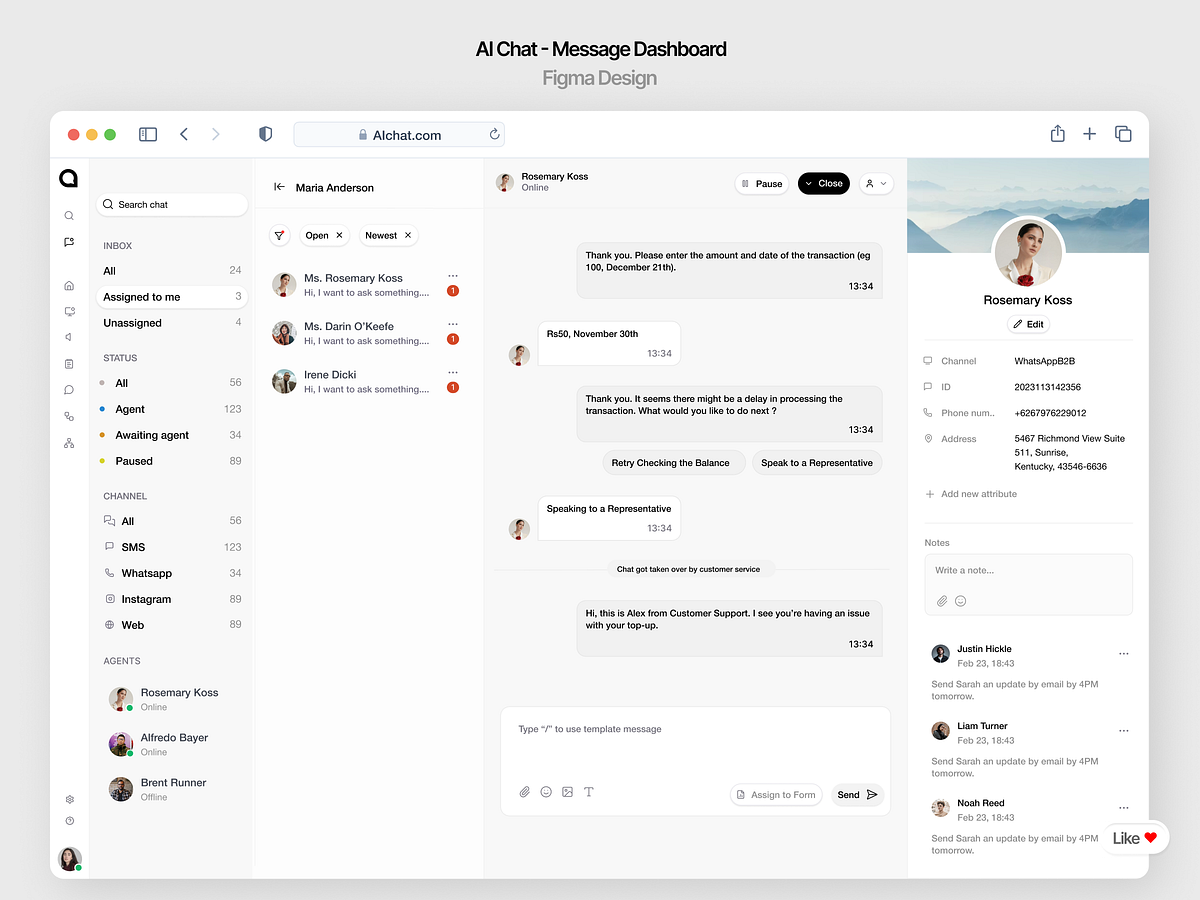
Task: Open the options menu on Ms. Darin O'Keefe's chat
Action: click(x=453, y=323)
